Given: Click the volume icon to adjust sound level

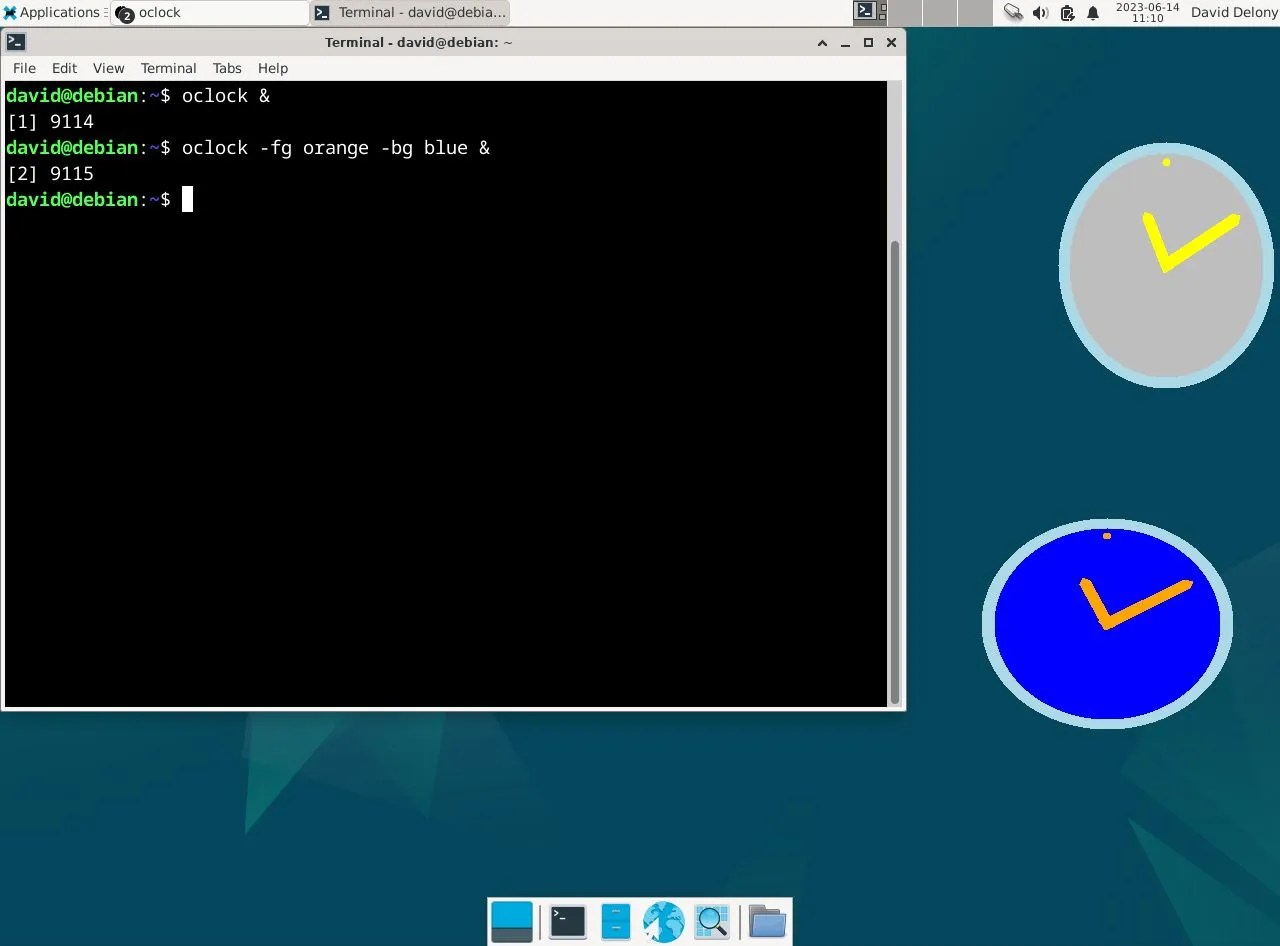Looking at the screenshot, I should click(1040, 14).
